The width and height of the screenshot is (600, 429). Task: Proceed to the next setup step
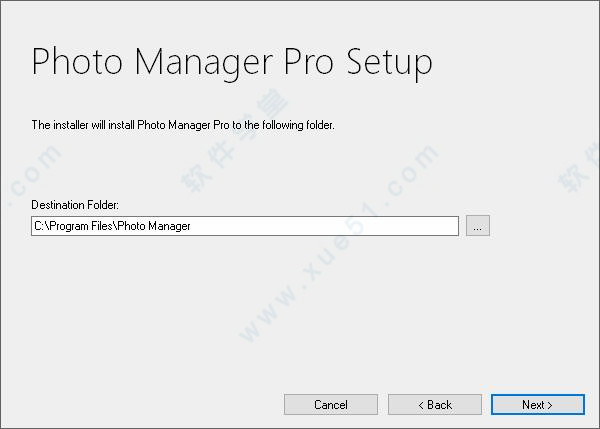[x=537, y=405]
